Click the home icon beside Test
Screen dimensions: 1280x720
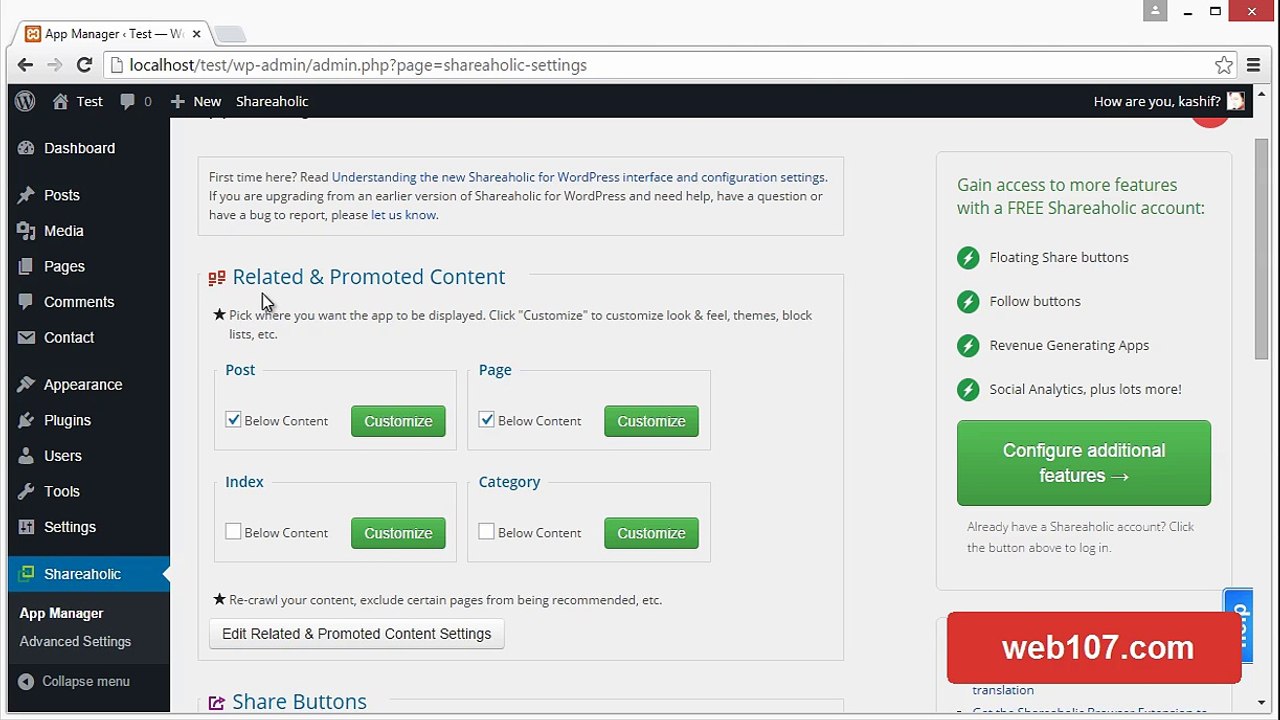click(x=61, y=101)
